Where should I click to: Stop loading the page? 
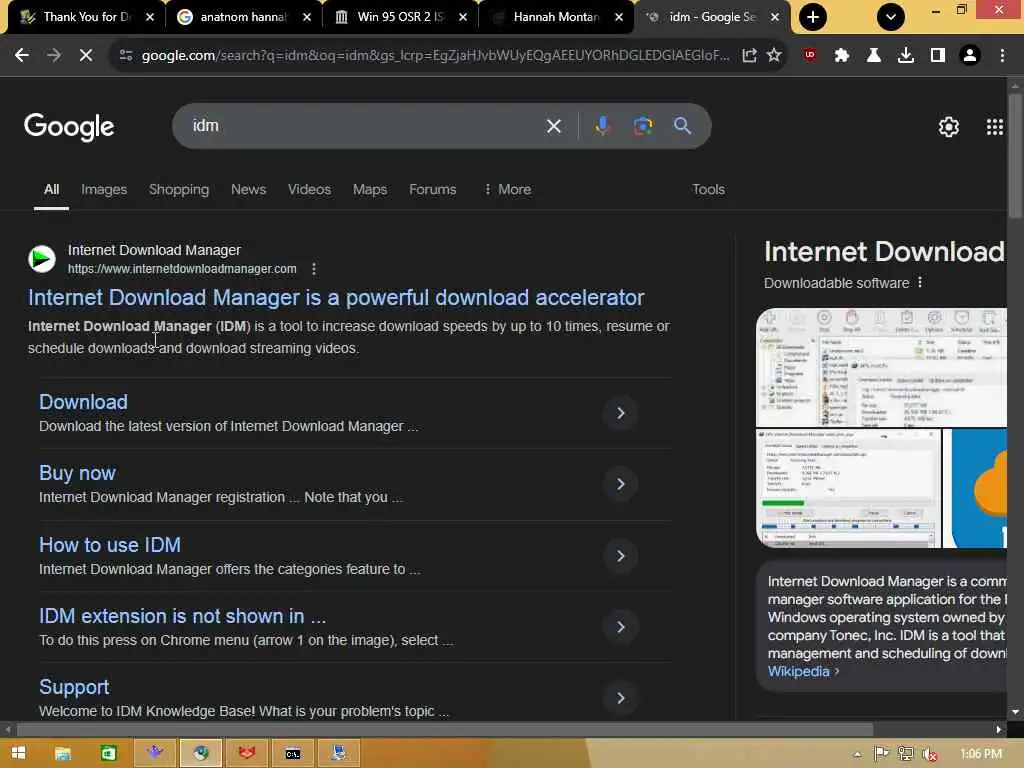pos(86,56)
